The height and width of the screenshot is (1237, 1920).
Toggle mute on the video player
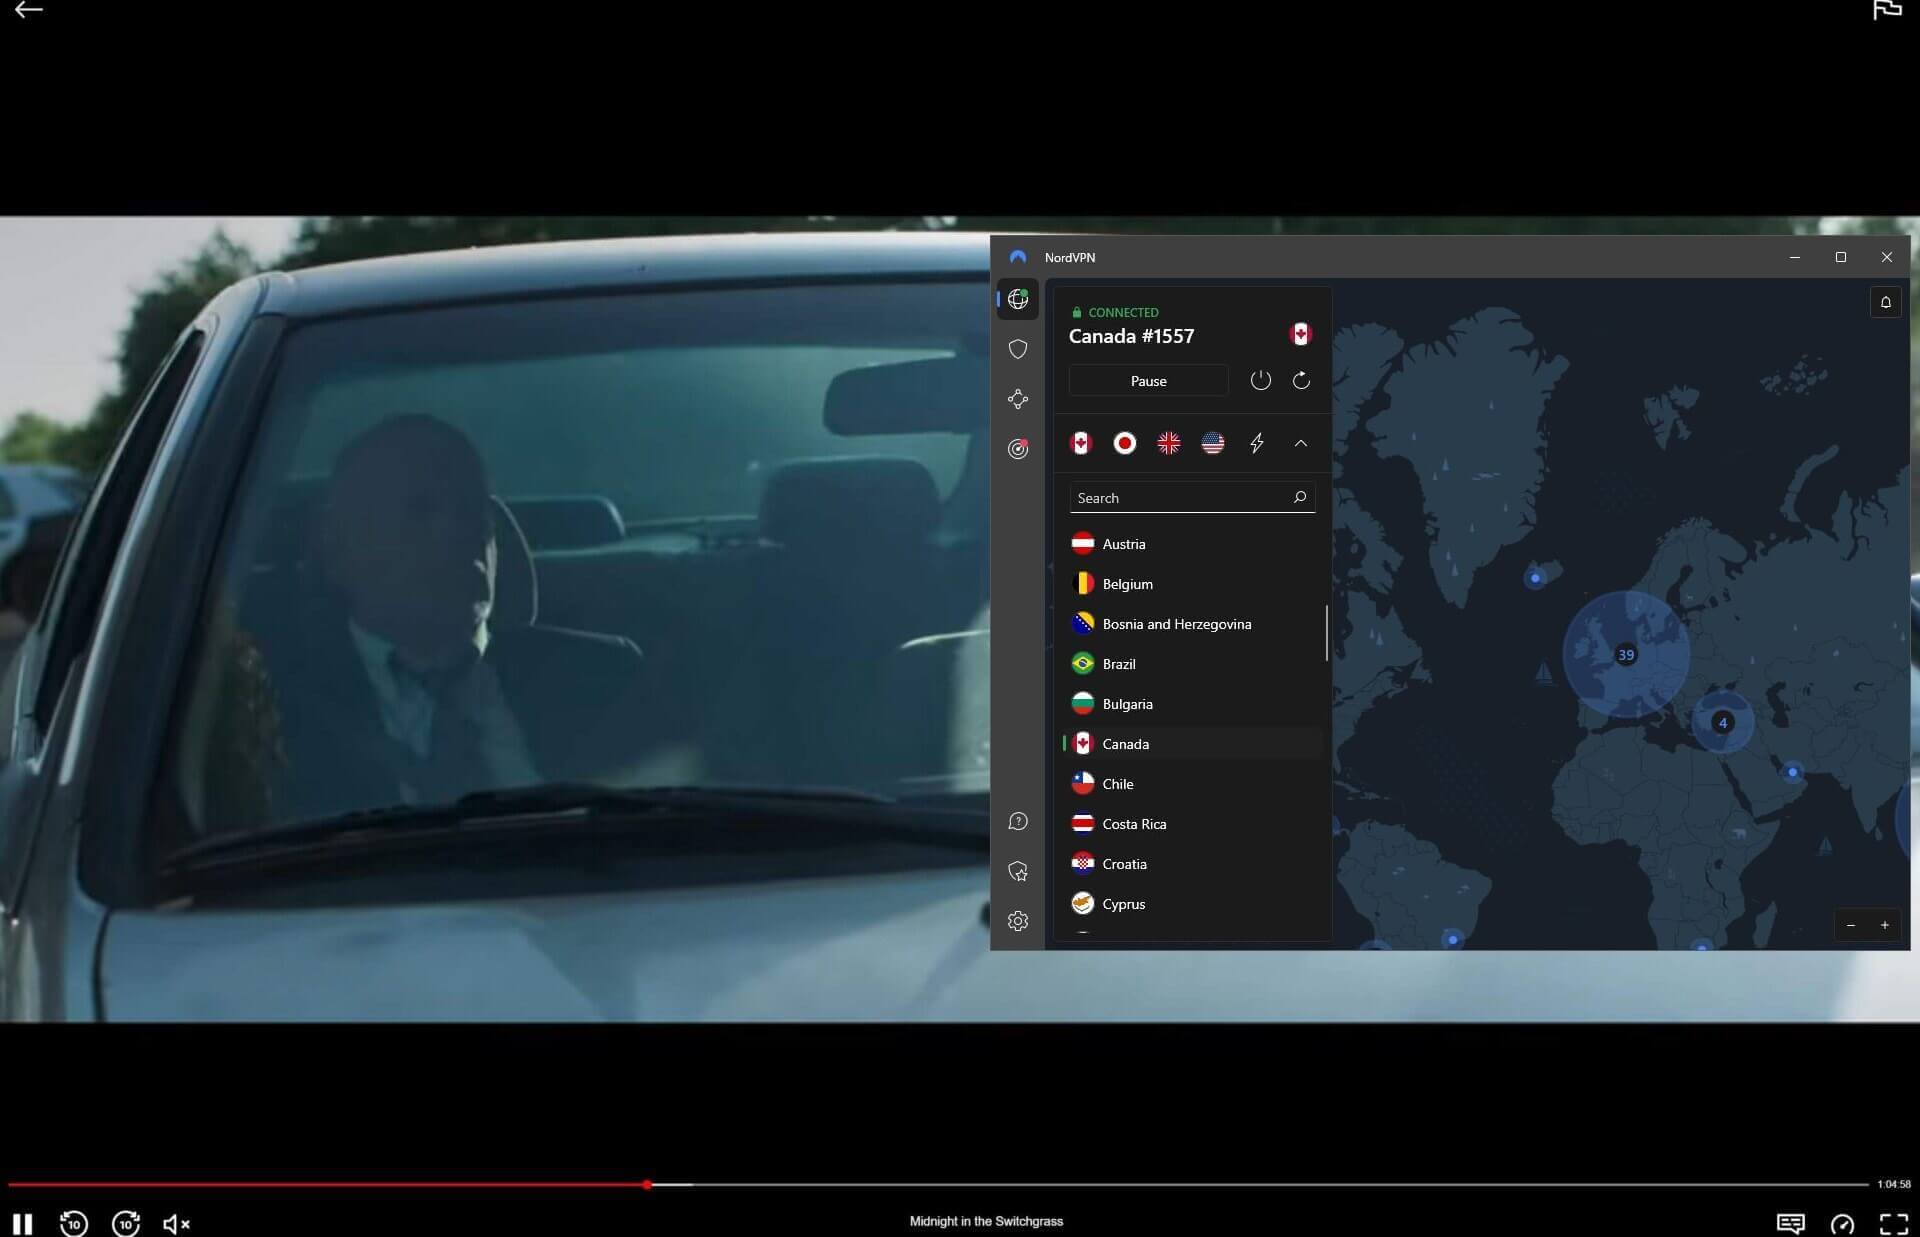click(x=175, y=1223)
